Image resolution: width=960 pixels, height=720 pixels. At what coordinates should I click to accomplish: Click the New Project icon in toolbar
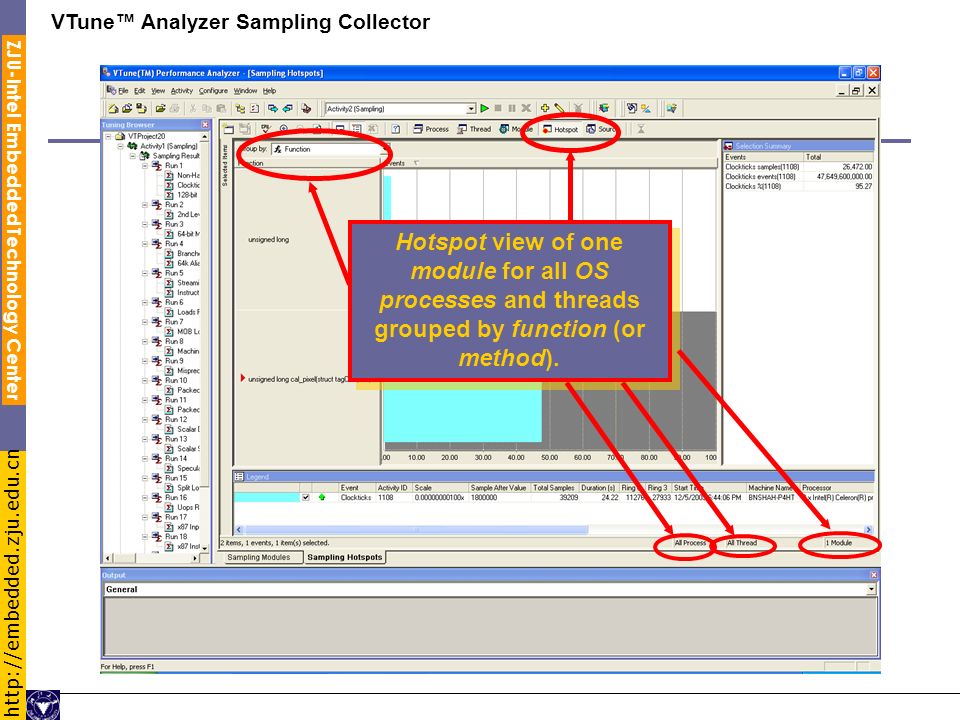point(113,108)
